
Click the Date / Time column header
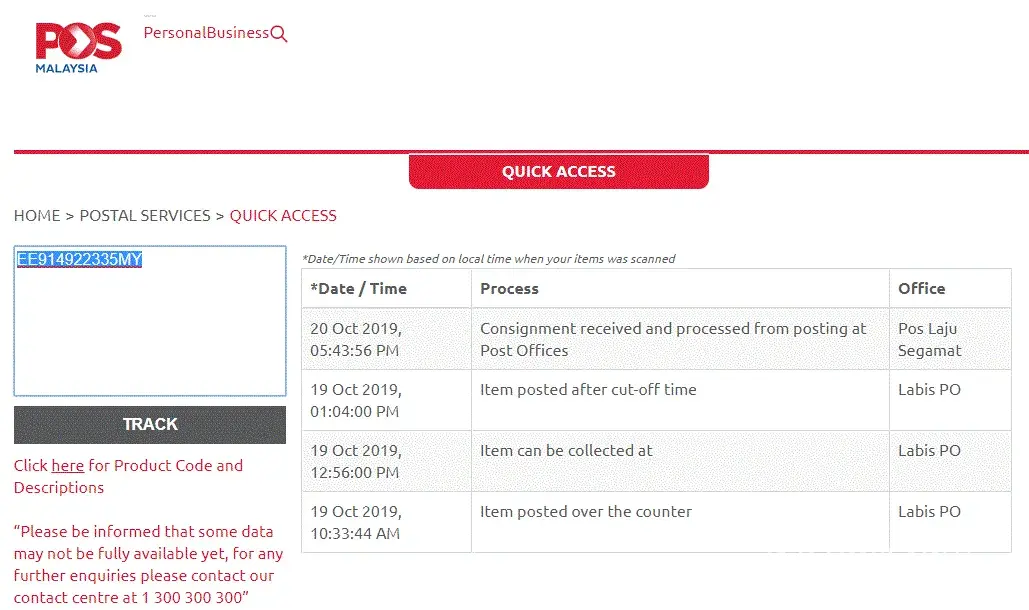click(358, 289)
